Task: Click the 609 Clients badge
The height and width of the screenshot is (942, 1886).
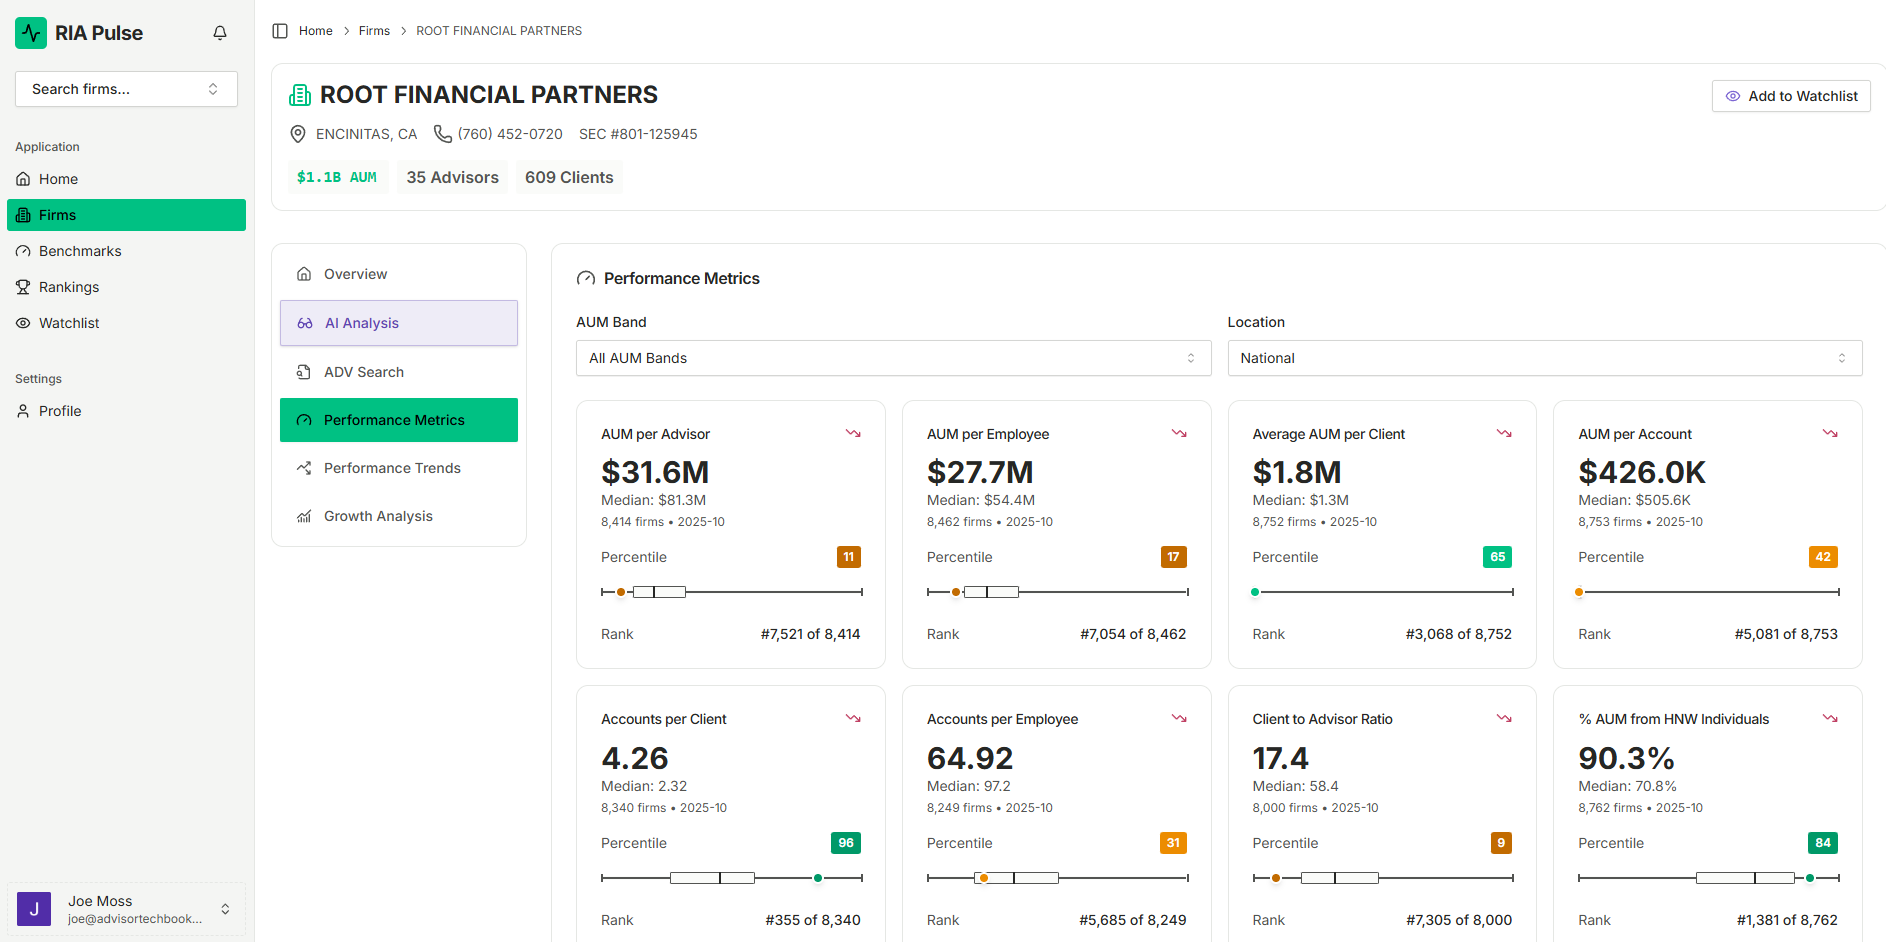Action: (569, 177)
